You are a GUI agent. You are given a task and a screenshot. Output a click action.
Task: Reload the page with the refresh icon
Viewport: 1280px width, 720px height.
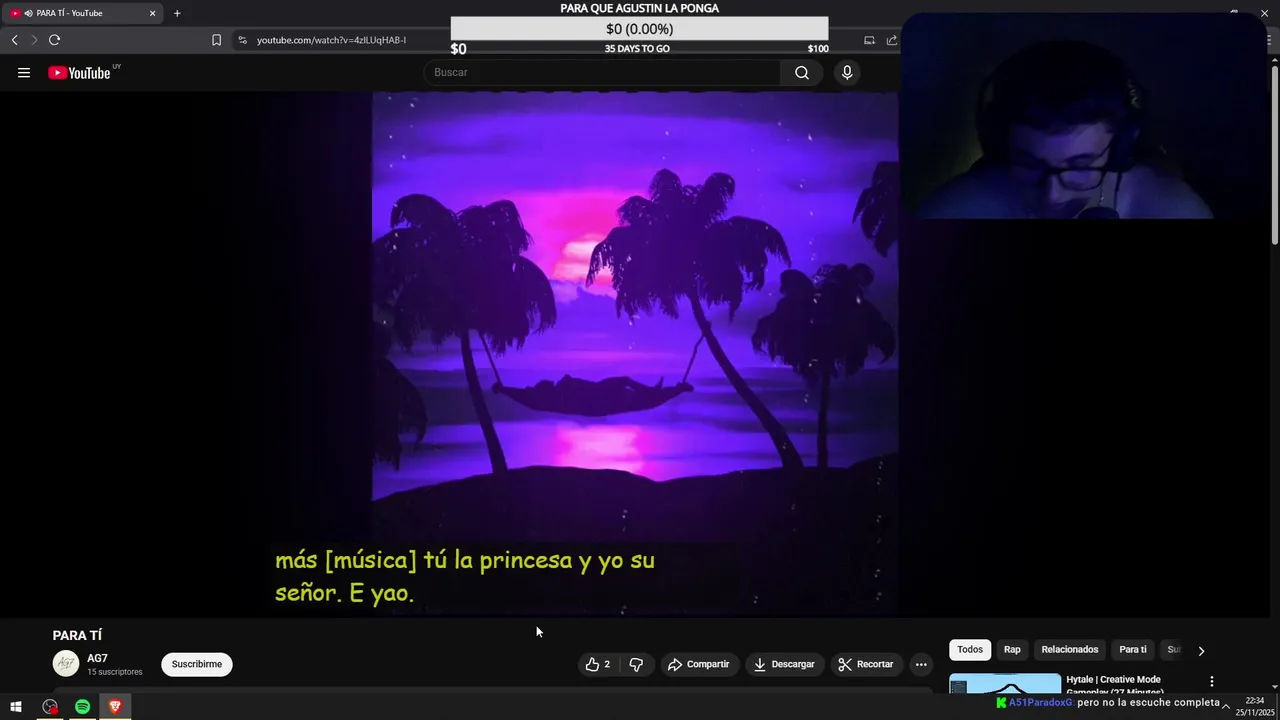[54, 40]
